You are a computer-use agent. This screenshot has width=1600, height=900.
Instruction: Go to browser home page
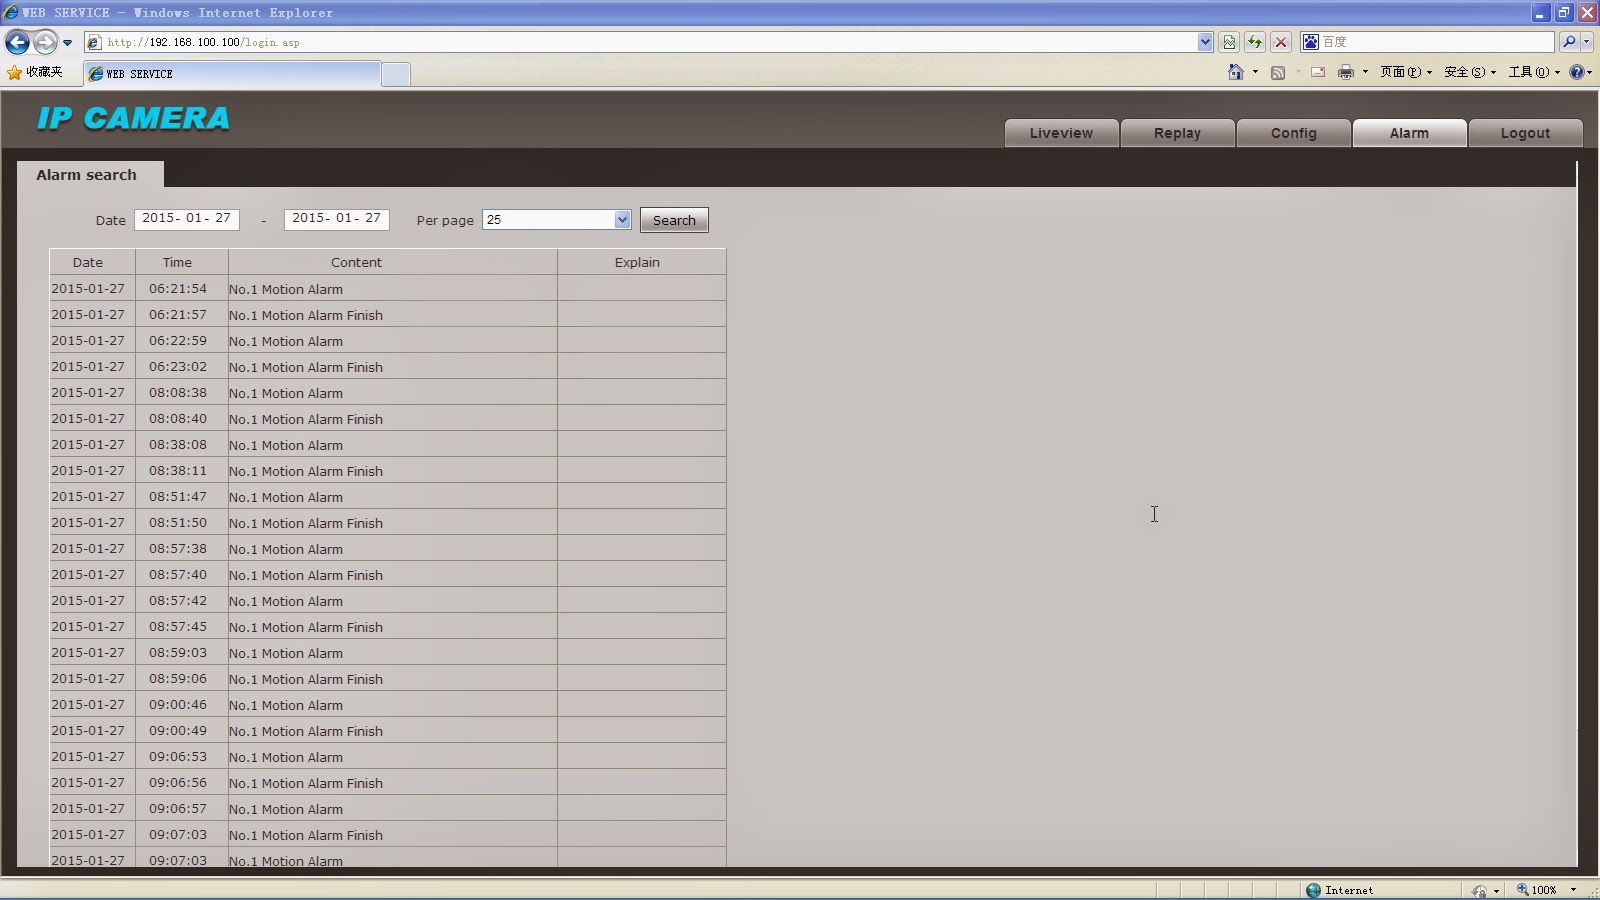(x=1237, y=72)
